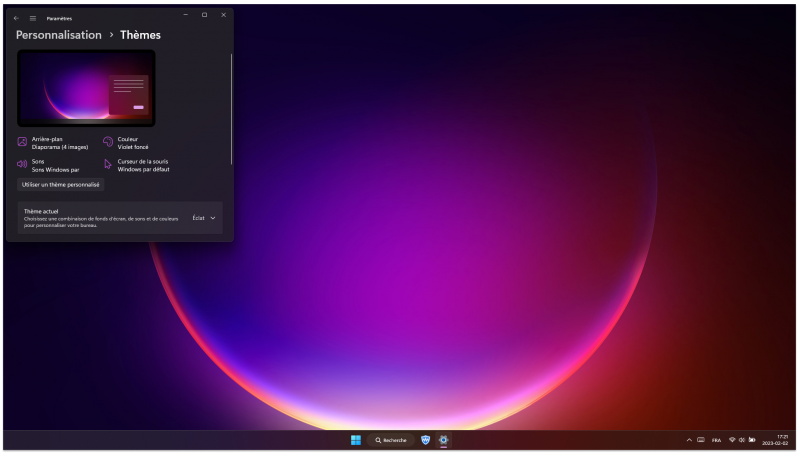Click the Settings window vertical scrollbar
The height and width of the screenshot is (454, 800).
(231, 108)
